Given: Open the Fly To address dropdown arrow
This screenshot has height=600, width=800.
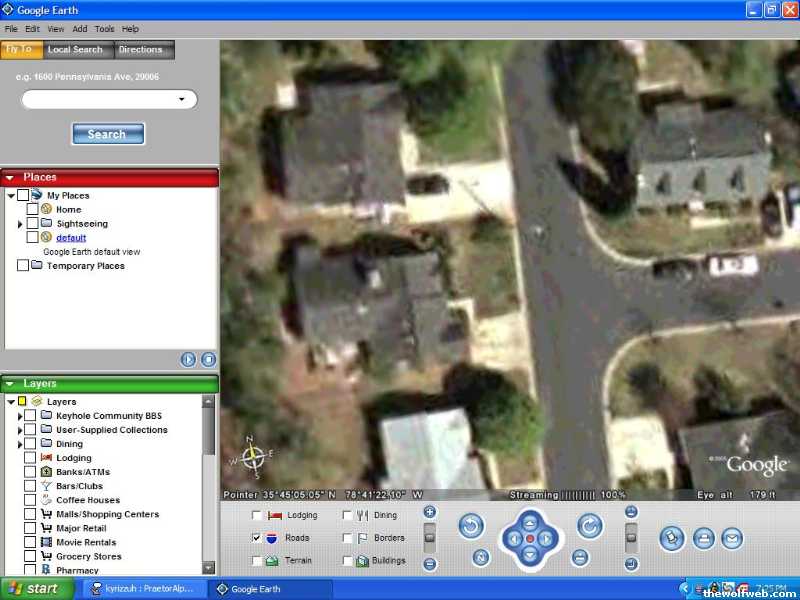Looking at the screenshot, I should click(x=181, y=99).
